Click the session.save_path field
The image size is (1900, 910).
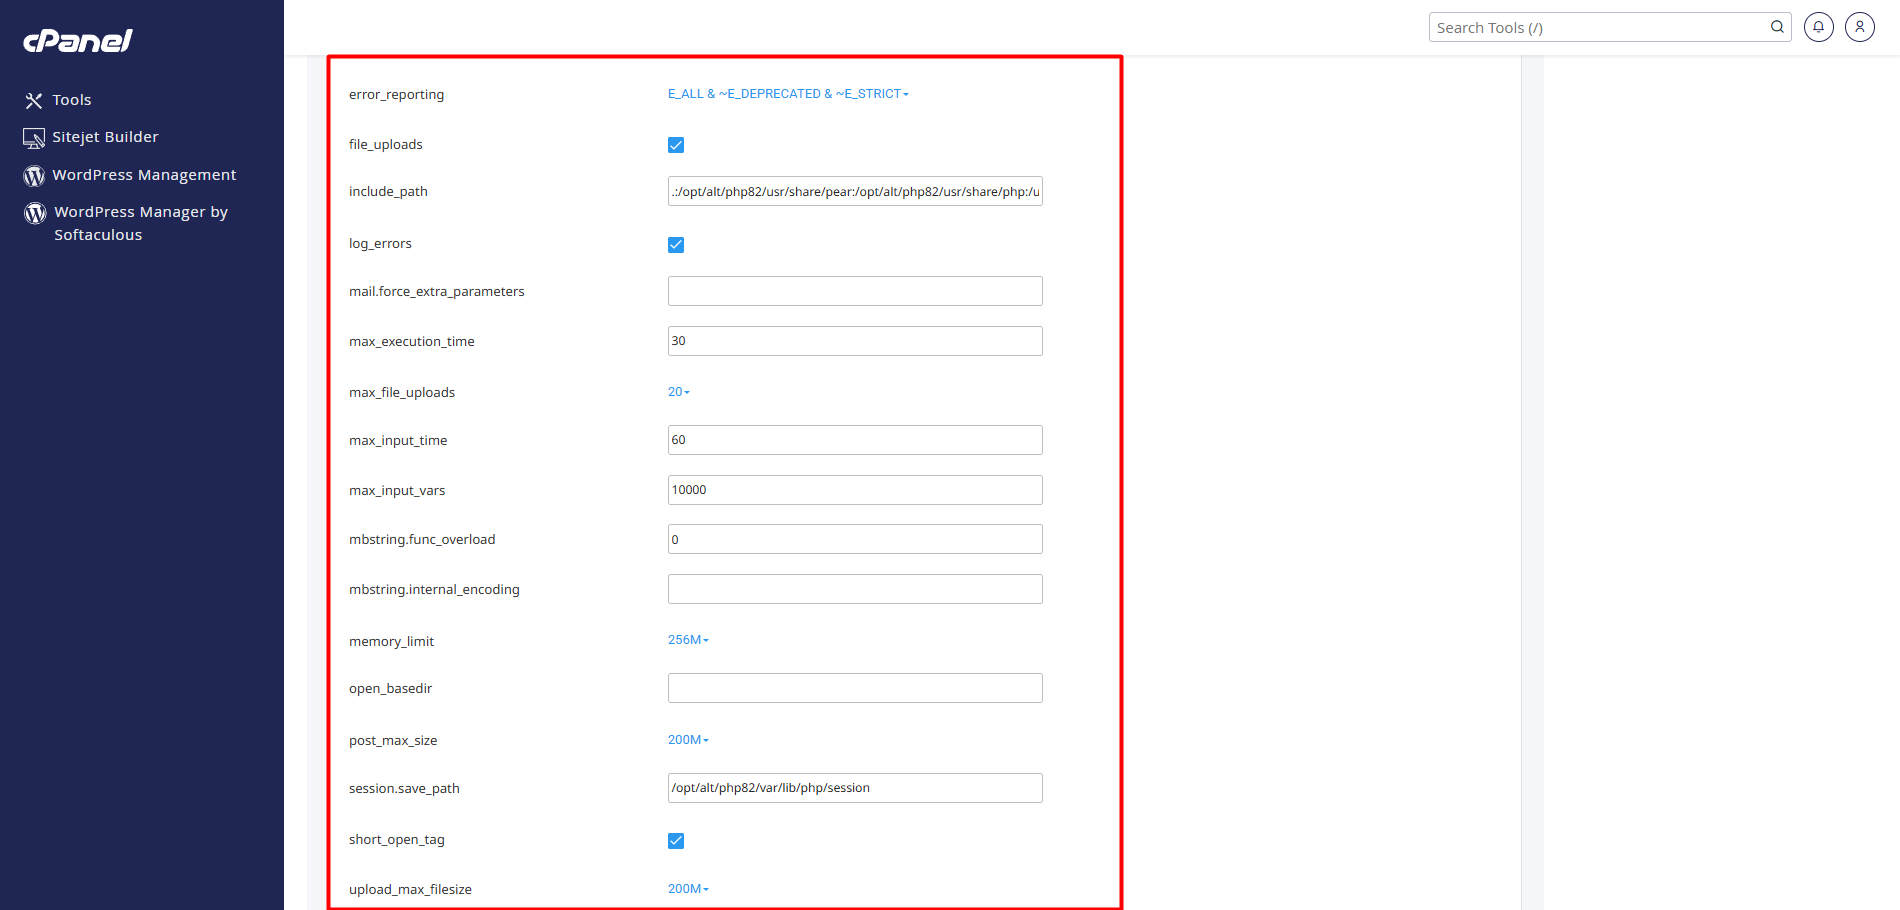click(855, 788)
